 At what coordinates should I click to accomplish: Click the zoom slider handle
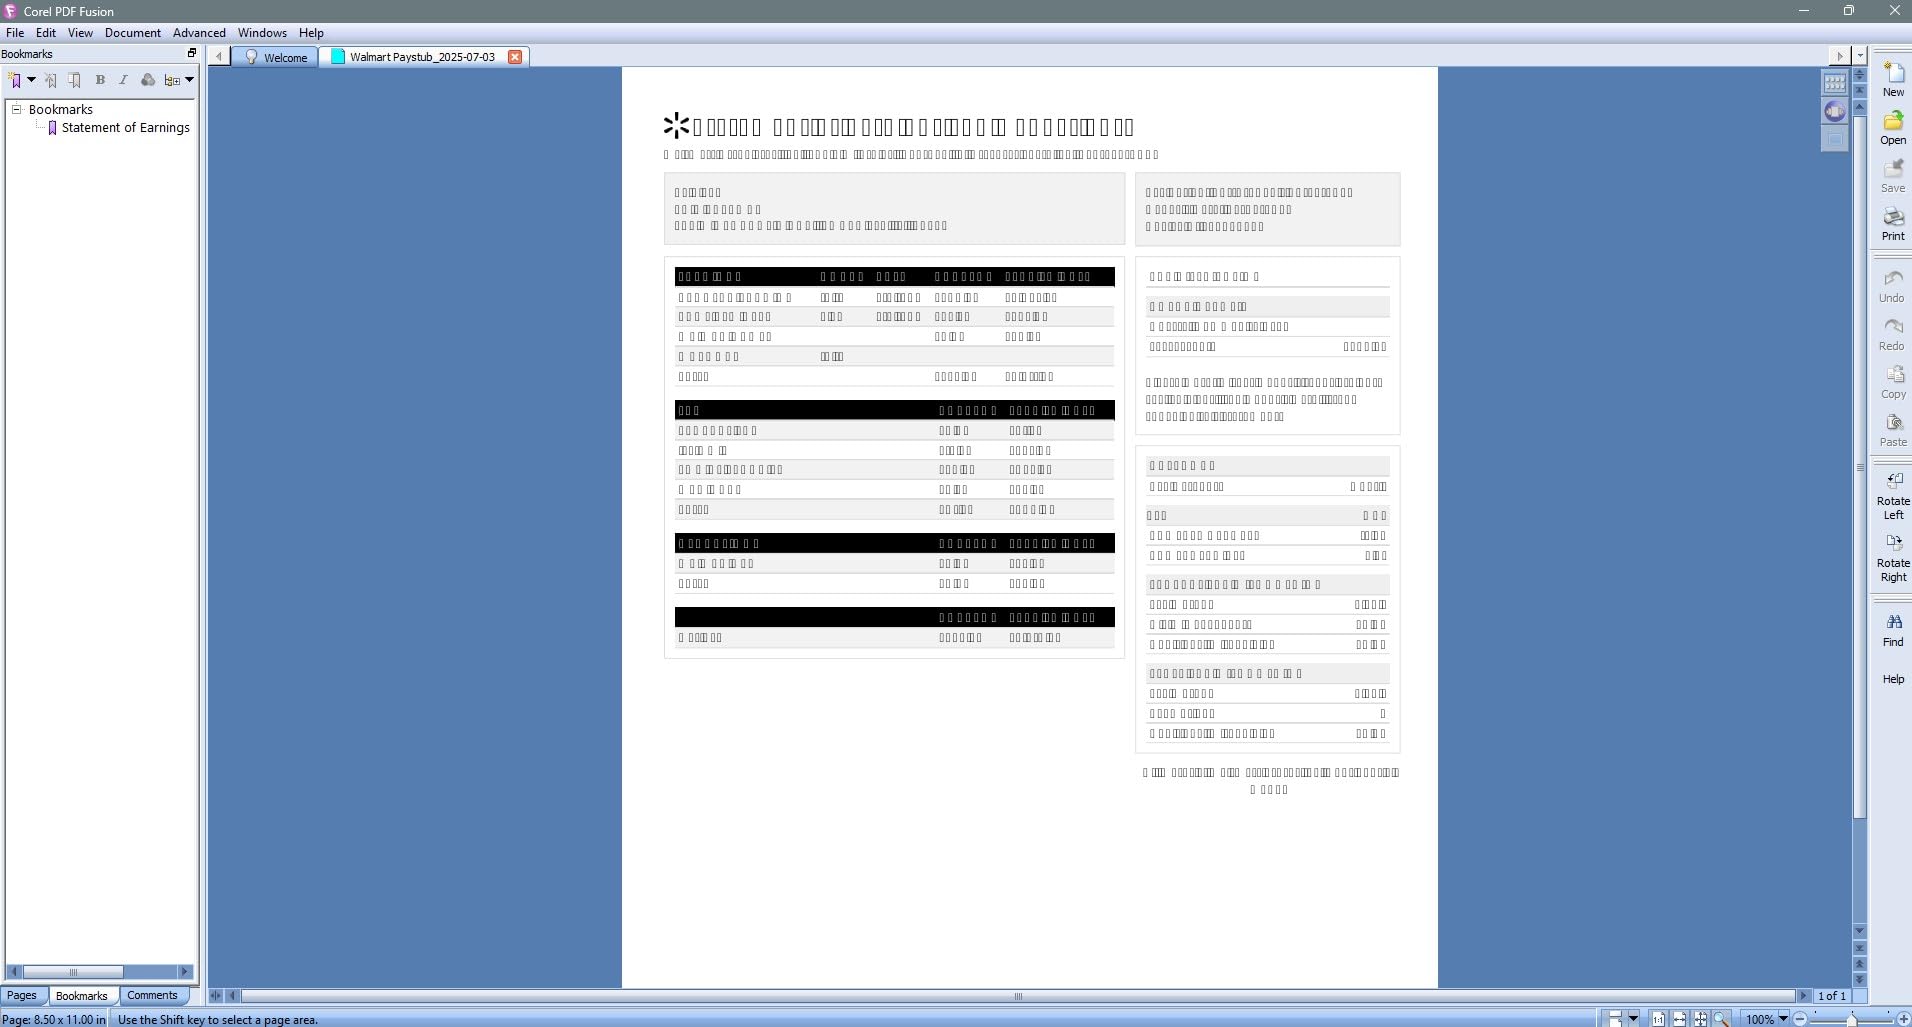1852,1019
